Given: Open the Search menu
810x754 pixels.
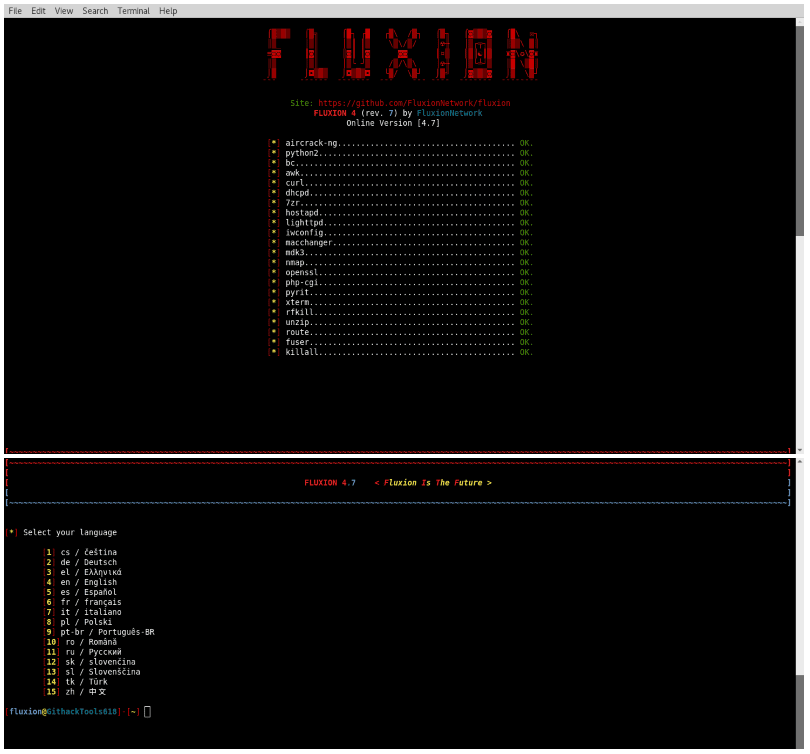Looking at the screenshot, I should pyautogui.click(x=95, y=11).
